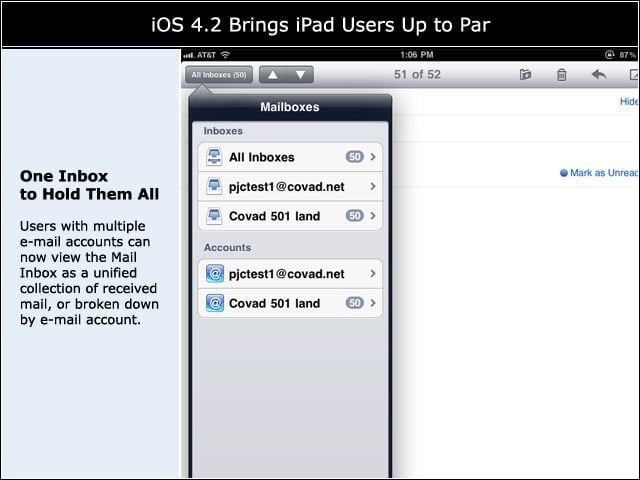Click the 50 badge on All Inboxes

click(x=355, y=157)
